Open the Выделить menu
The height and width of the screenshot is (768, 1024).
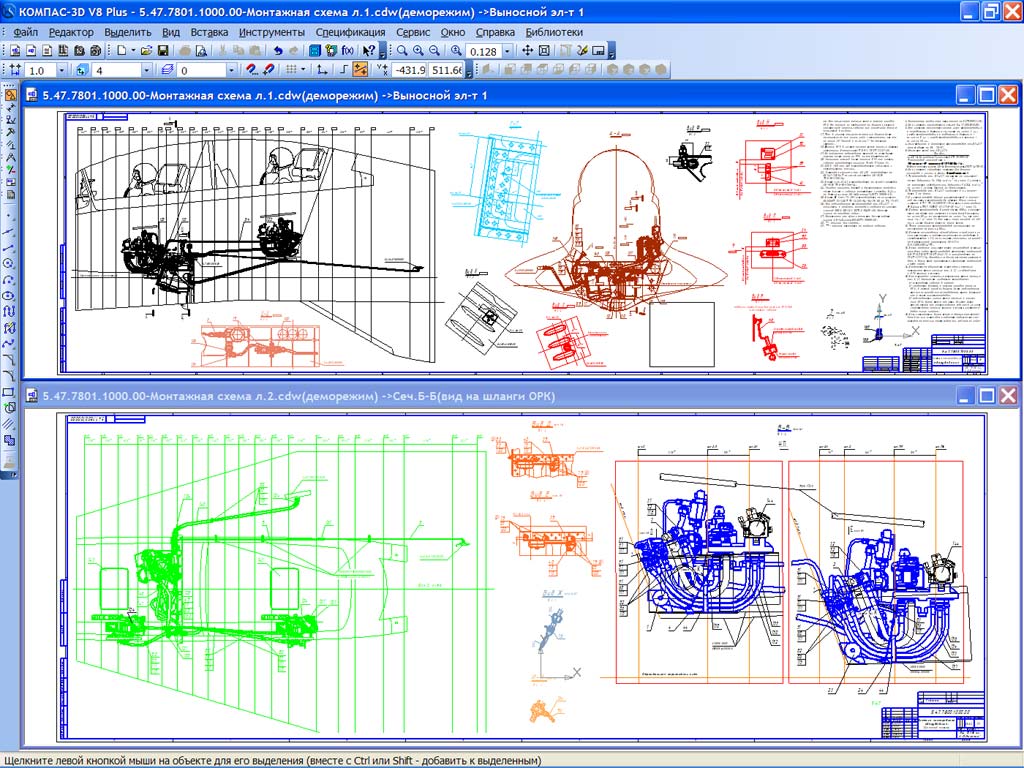tap(128, 32)
